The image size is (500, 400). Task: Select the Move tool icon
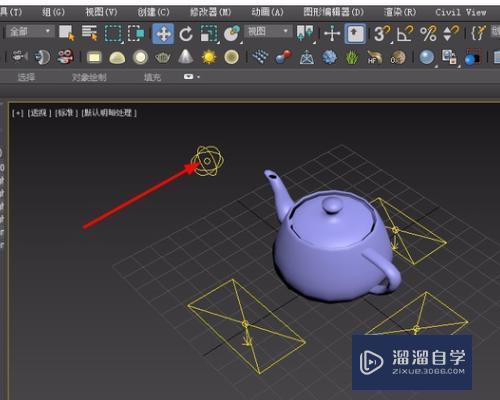[163, 34]
